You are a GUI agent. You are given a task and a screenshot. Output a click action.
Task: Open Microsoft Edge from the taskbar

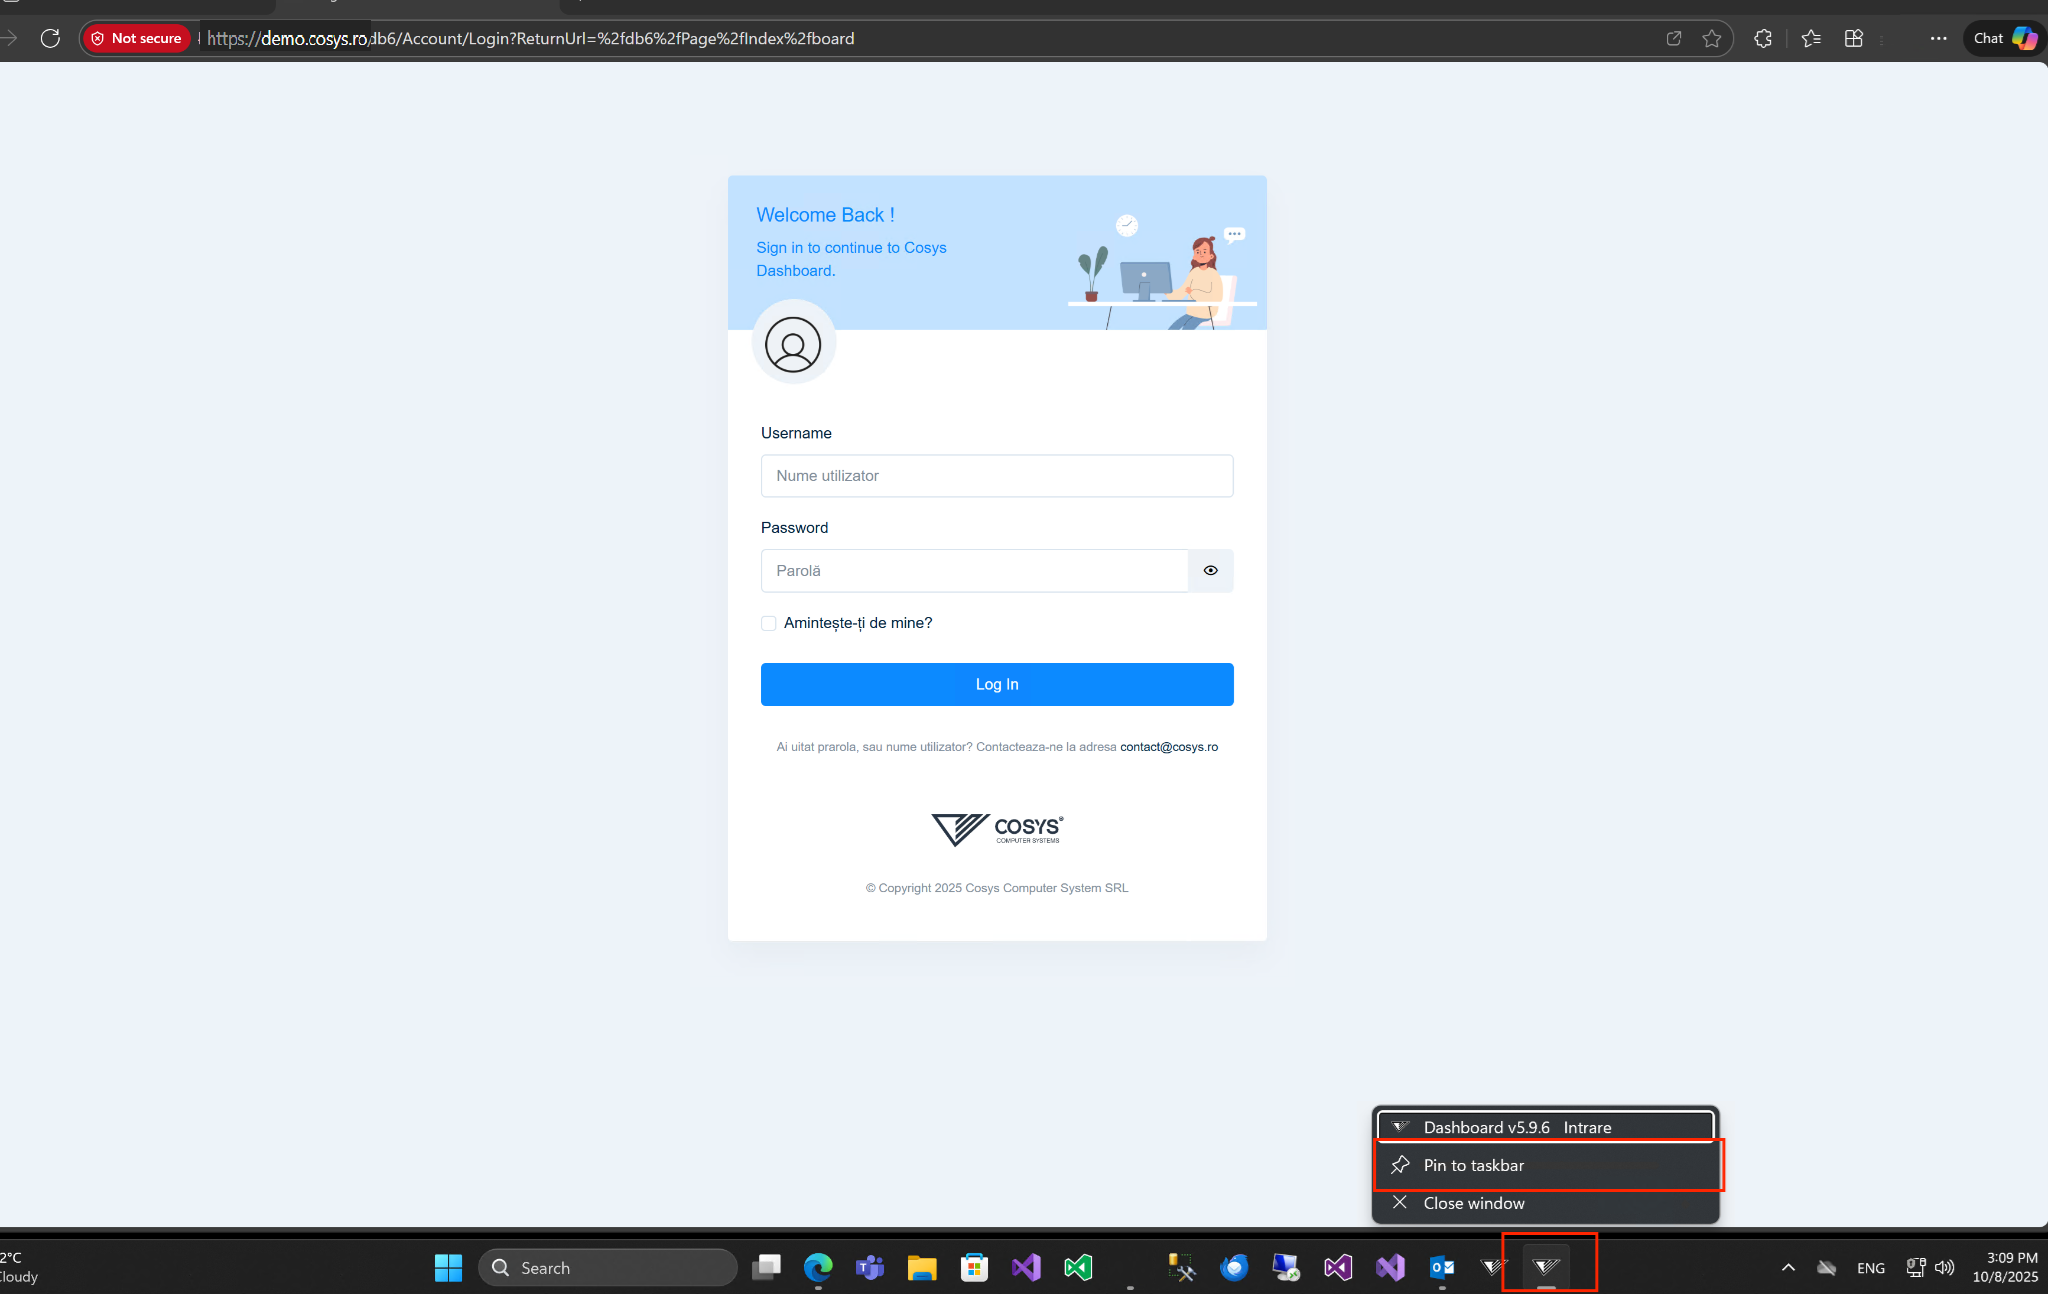pyautogui.click(x=818, y=1268)
